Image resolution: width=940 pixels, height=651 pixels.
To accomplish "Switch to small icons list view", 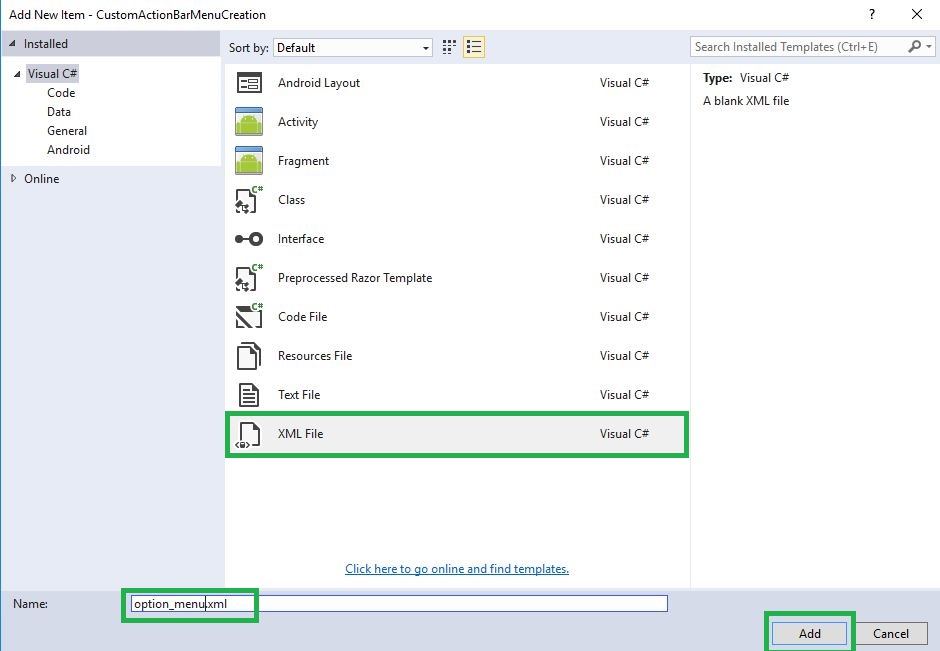I will pyautogui.click(x=474, y=47).
